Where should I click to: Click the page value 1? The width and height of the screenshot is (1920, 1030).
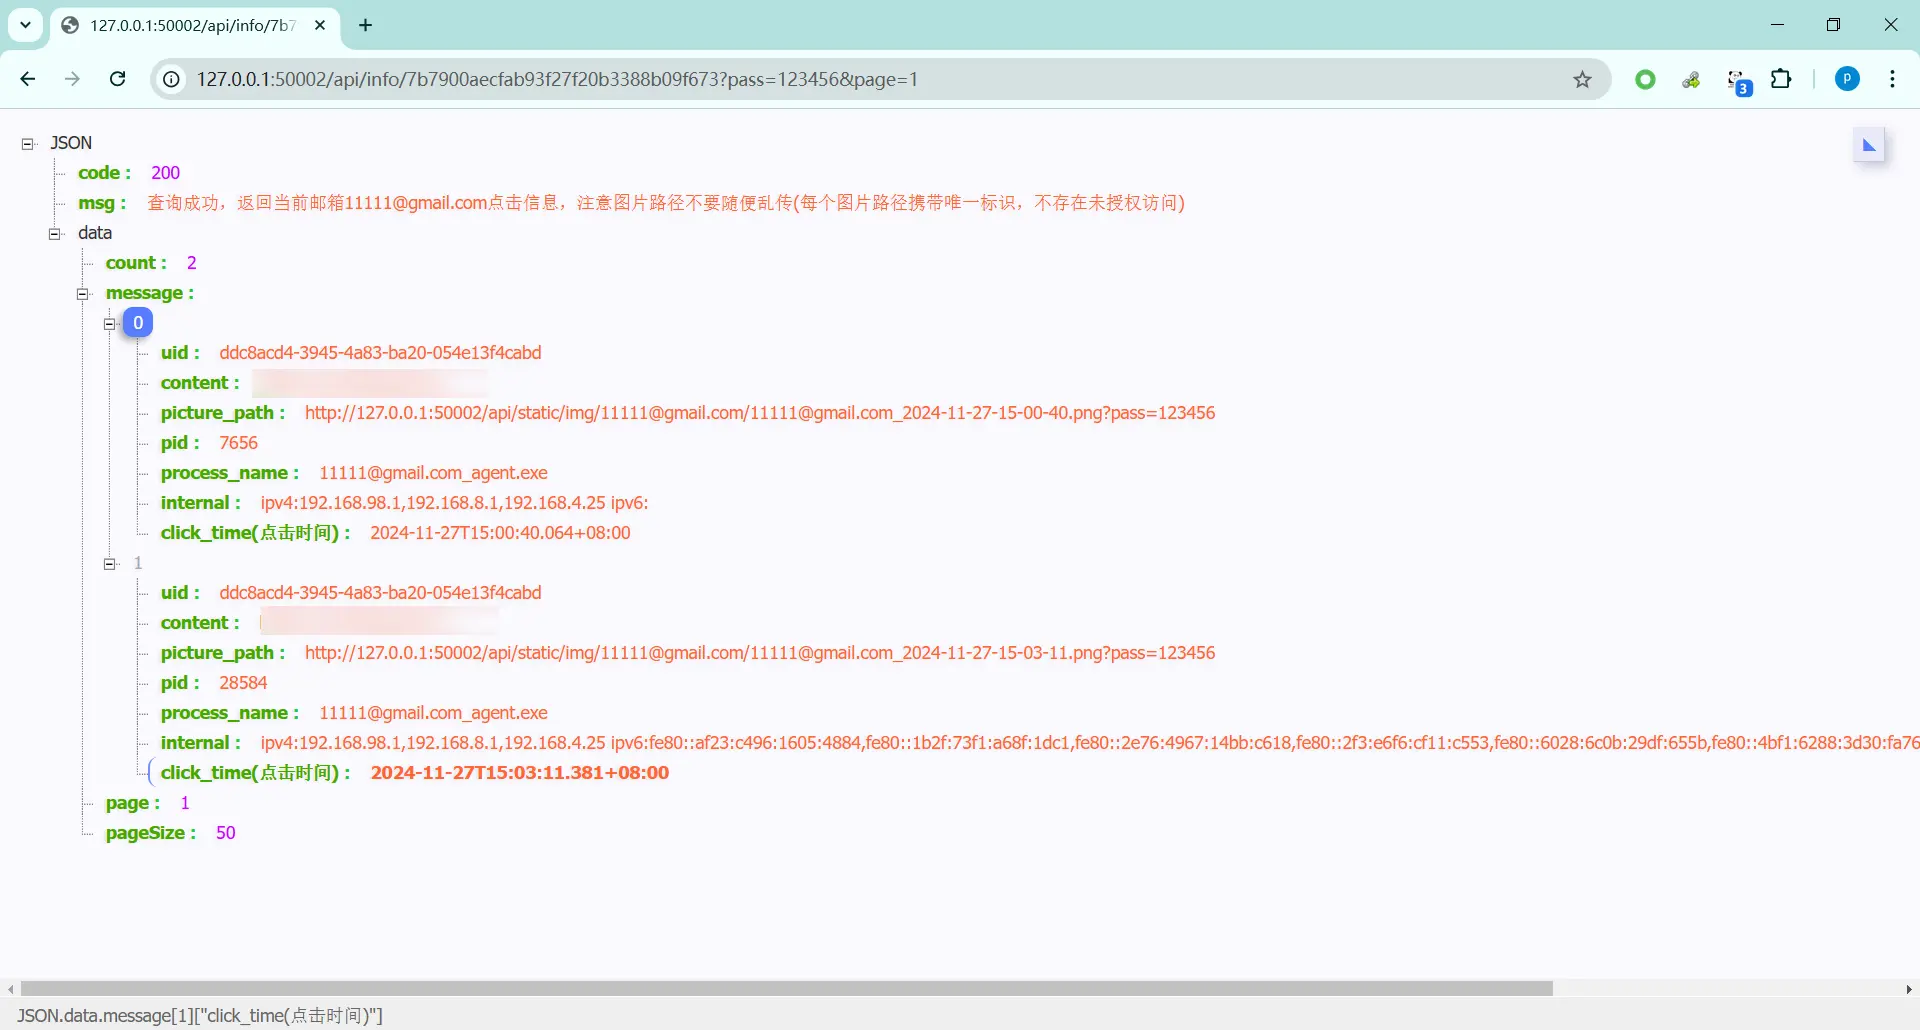184,803
